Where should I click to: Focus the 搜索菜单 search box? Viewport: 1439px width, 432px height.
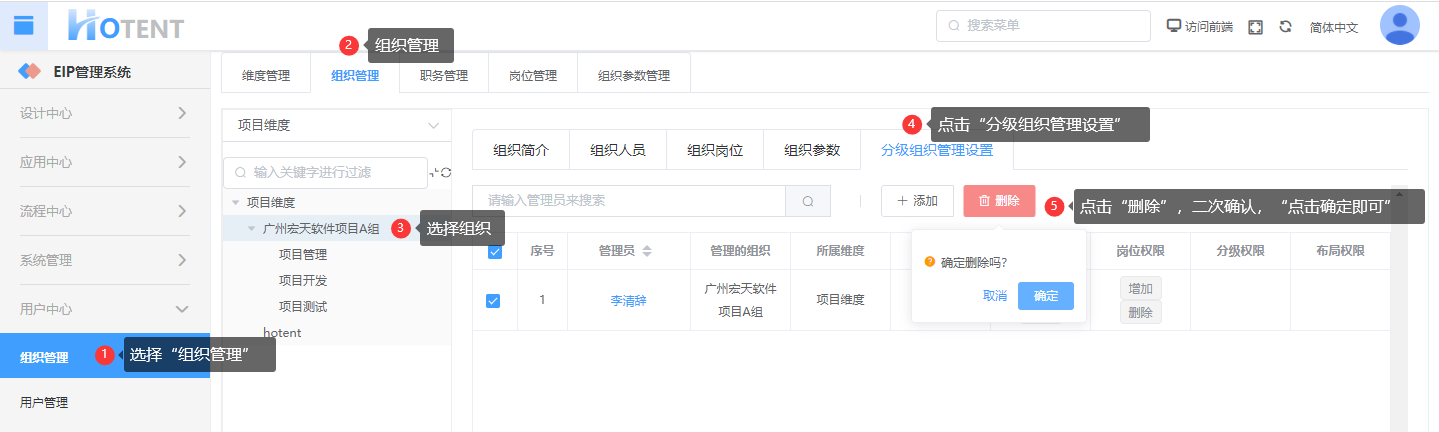pyautogui.click(x=1043, y=25)
